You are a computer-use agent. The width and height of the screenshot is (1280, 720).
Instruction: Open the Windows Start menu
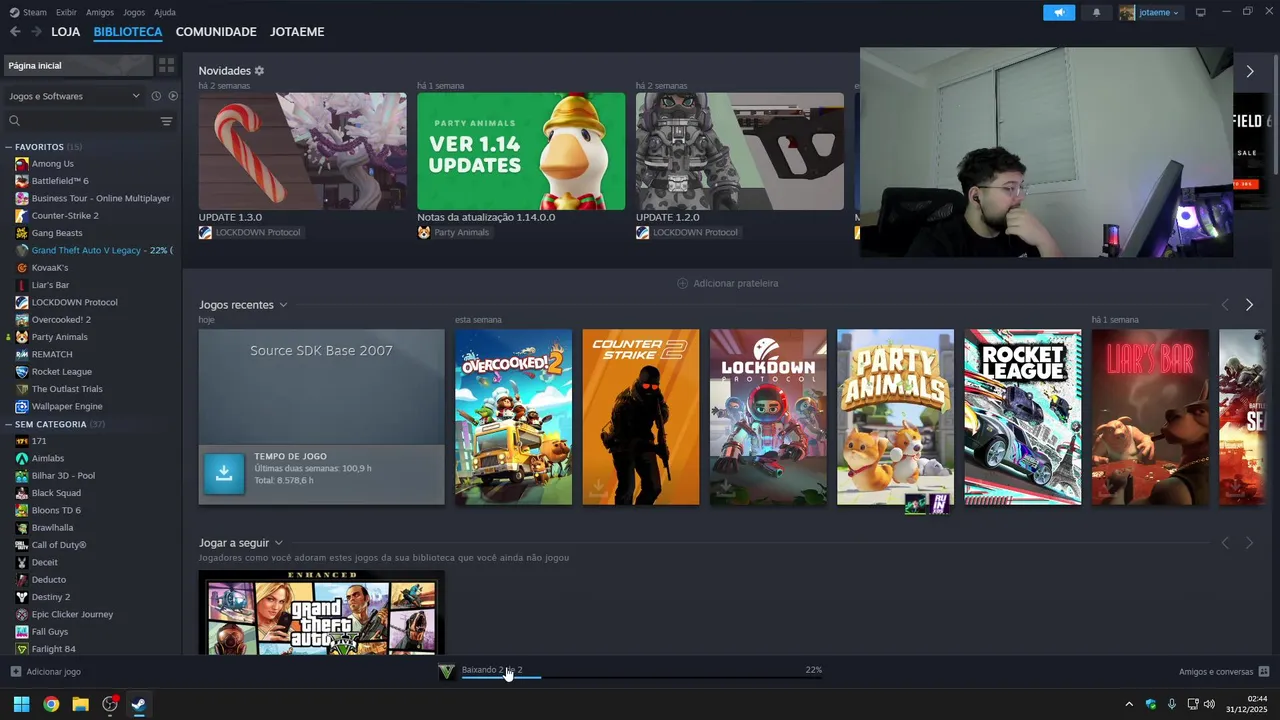coord(21,704)
